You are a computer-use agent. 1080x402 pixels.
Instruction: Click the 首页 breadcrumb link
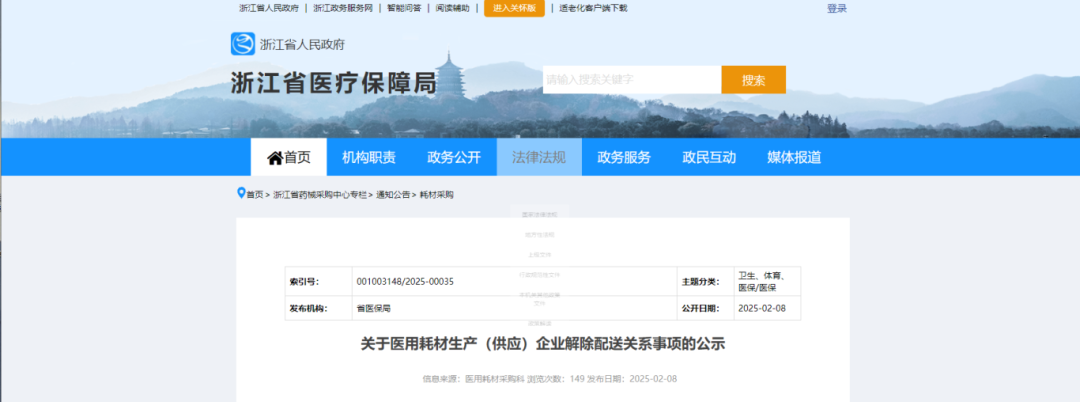255,195
